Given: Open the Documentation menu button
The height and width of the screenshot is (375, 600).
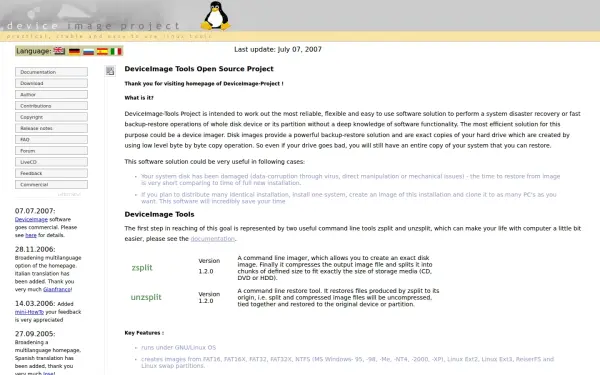Looking at the screenshot, I should pyautogui.click(x=51, y=72).
